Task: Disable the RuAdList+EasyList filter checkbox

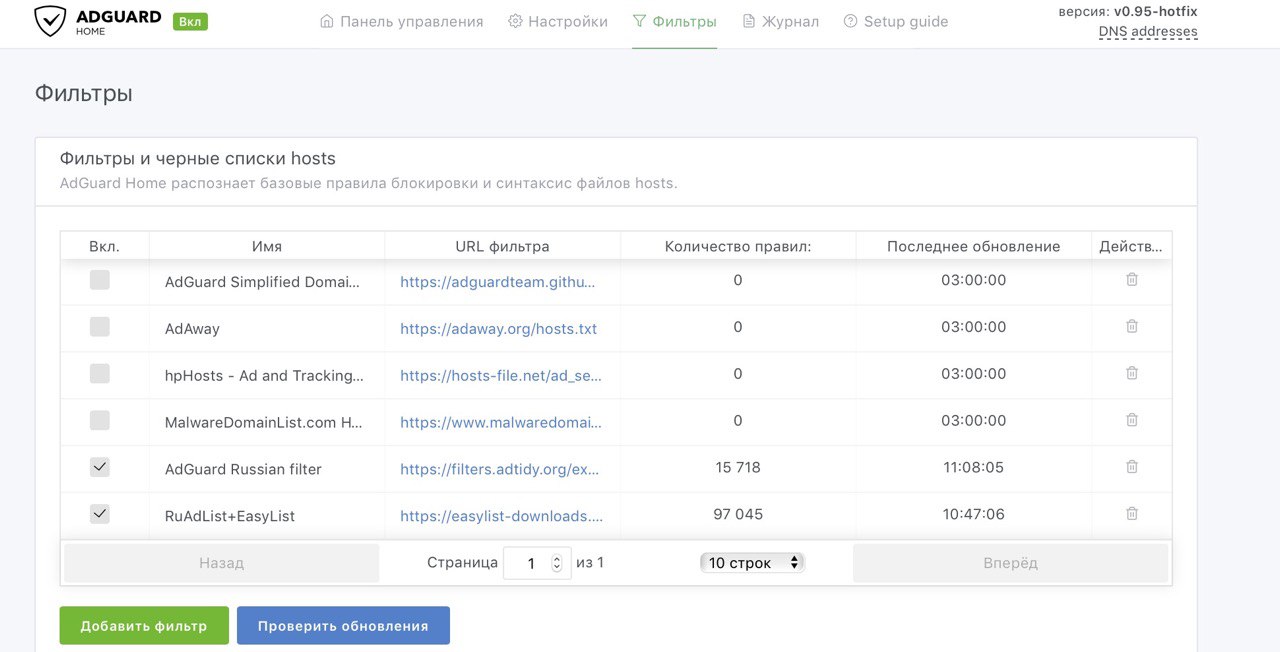Action: [x=99, y=514]
